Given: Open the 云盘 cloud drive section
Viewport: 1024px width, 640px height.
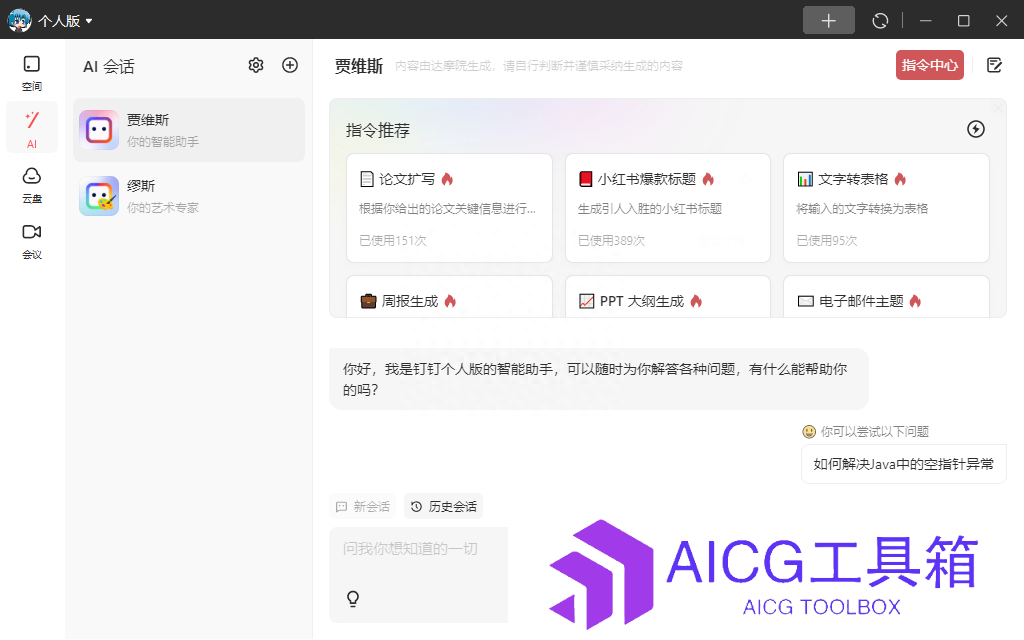Looking at the screenshot, I should click(x=31, y=185).
